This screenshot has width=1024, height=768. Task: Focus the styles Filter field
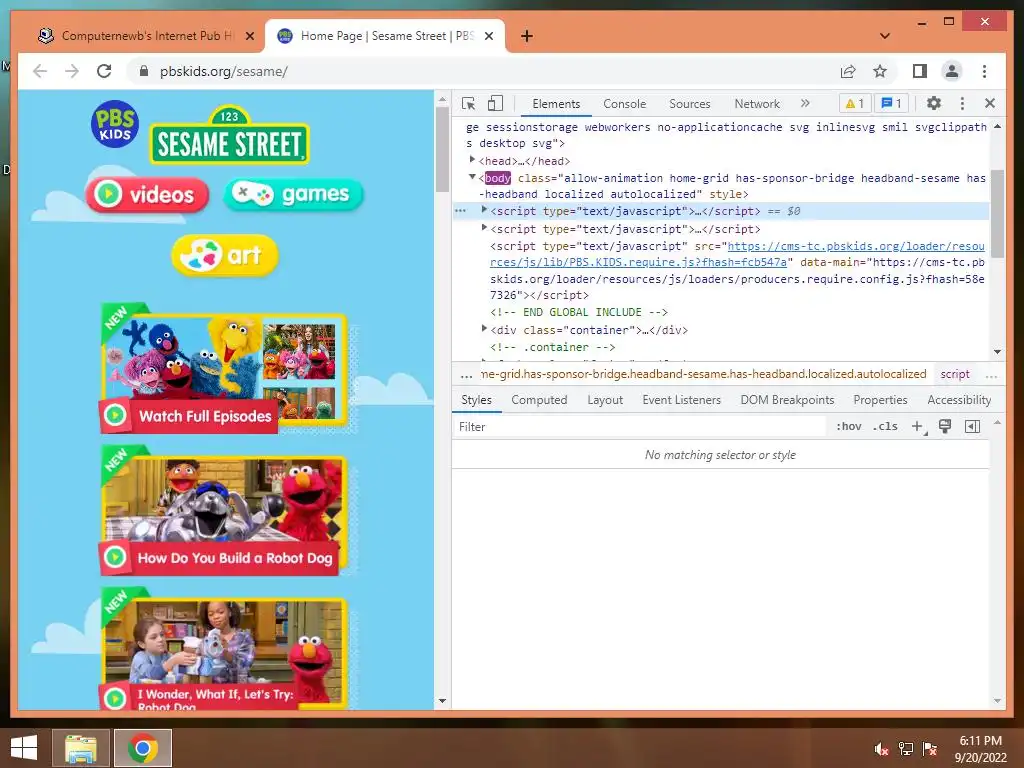click(x=640, y=426)
